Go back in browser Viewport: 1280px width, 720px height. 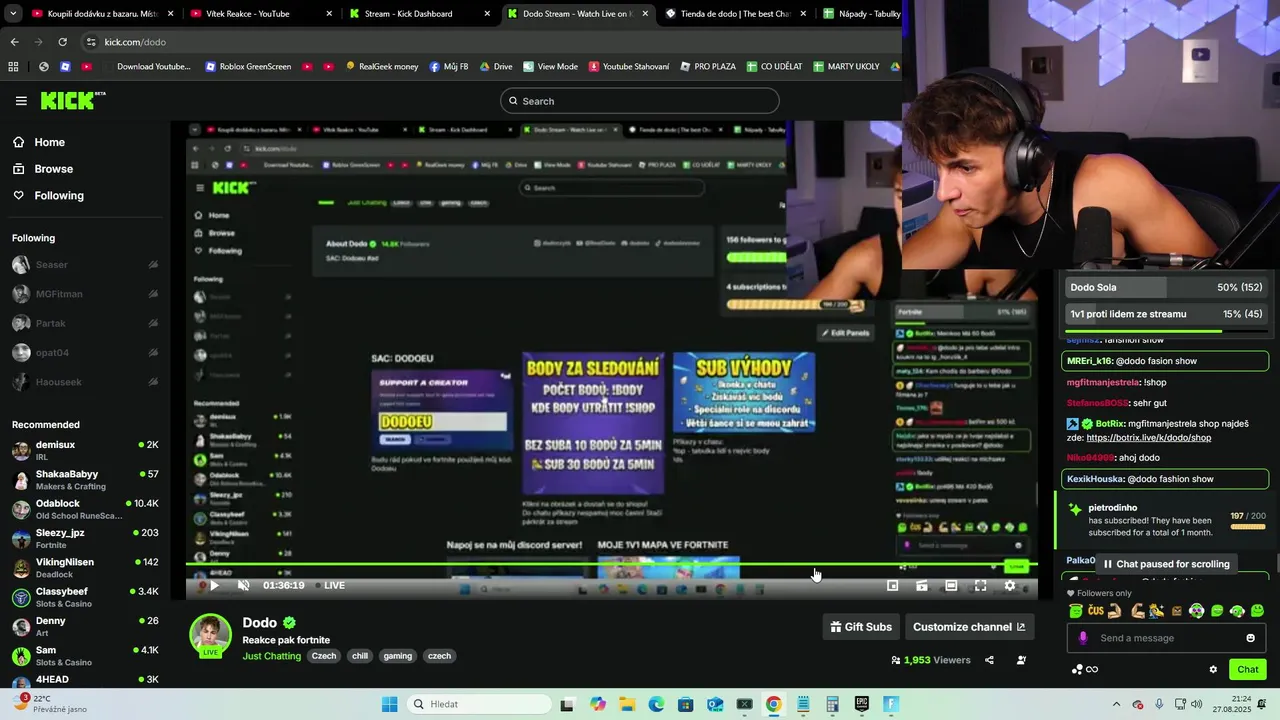[x=14, y=42]
